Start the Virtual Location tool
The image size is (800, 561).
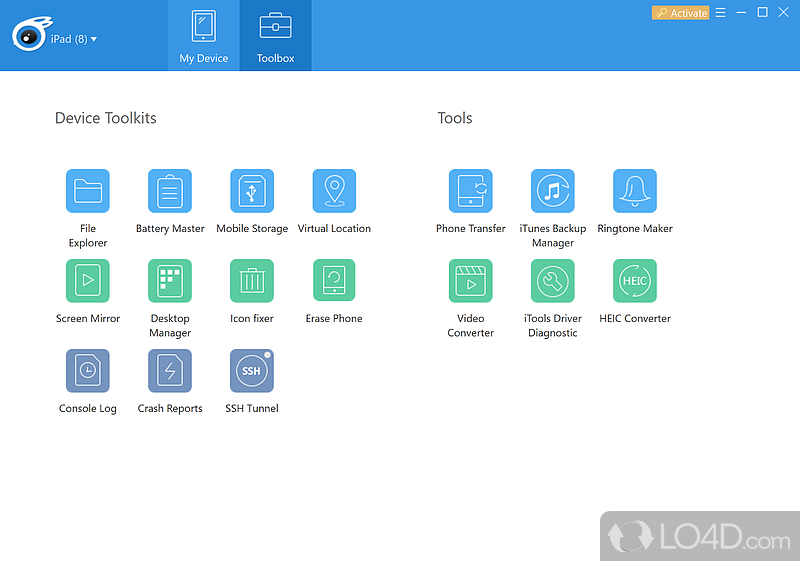[x=334, y=191]
